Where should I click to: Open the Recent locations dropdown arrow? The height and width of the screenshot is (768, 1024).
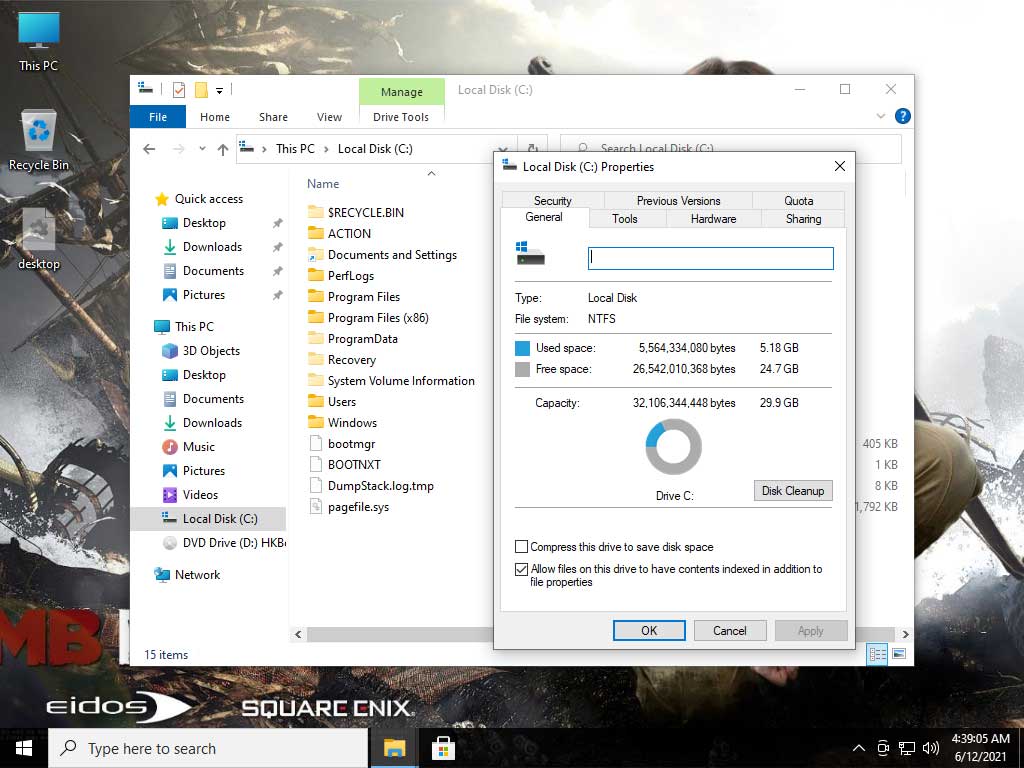point(202,149)
